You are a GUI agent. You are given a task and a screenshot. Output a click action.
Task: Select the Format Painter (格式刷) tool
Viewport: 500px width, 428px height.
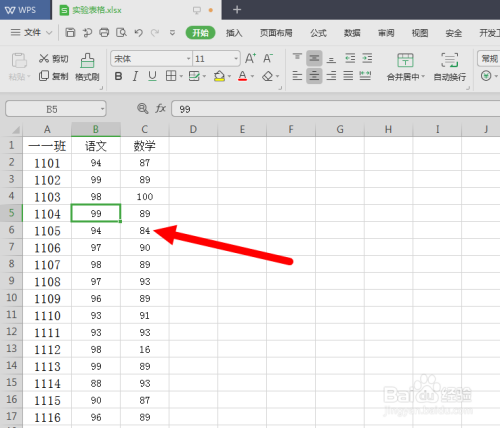87,67
